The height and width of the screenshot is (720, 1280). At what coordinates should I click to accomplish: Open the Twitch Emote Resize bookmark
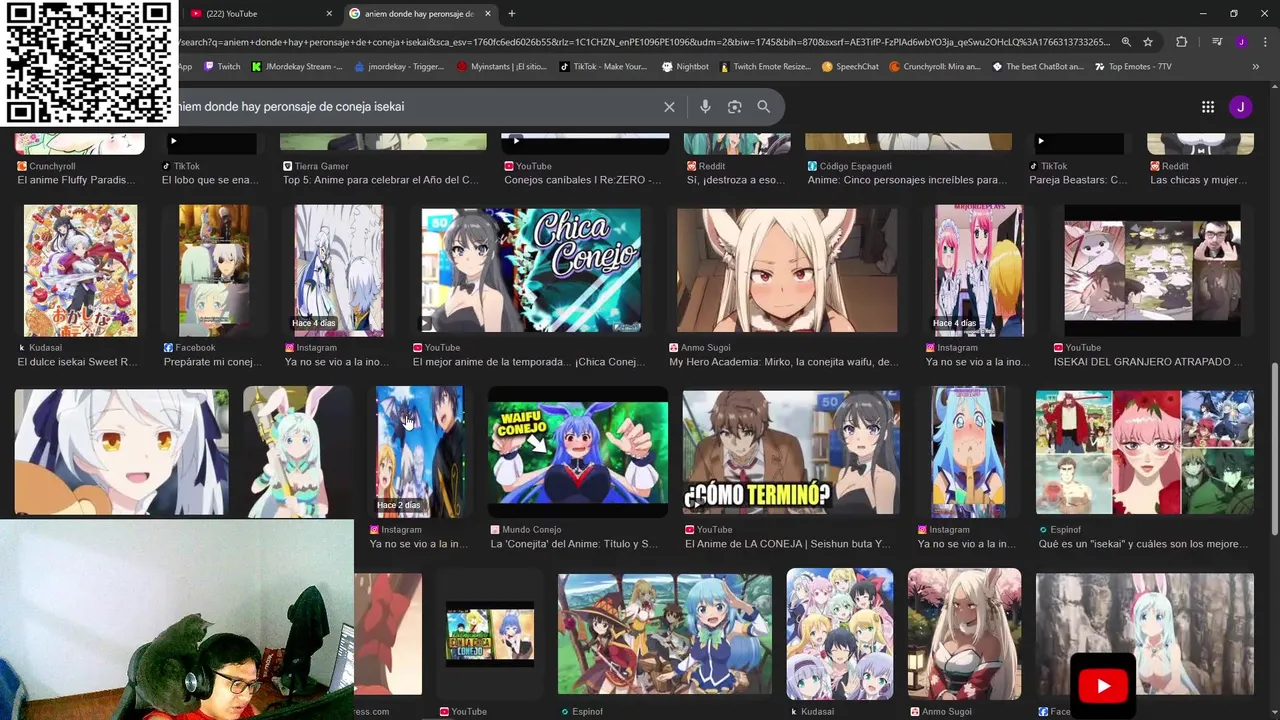(764, 67)
